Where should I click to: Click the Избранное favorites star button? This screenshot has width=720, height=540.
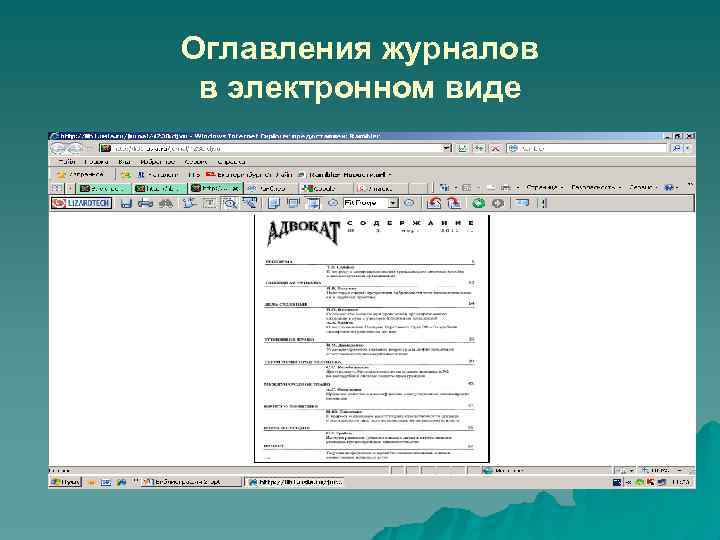point(80,174)
